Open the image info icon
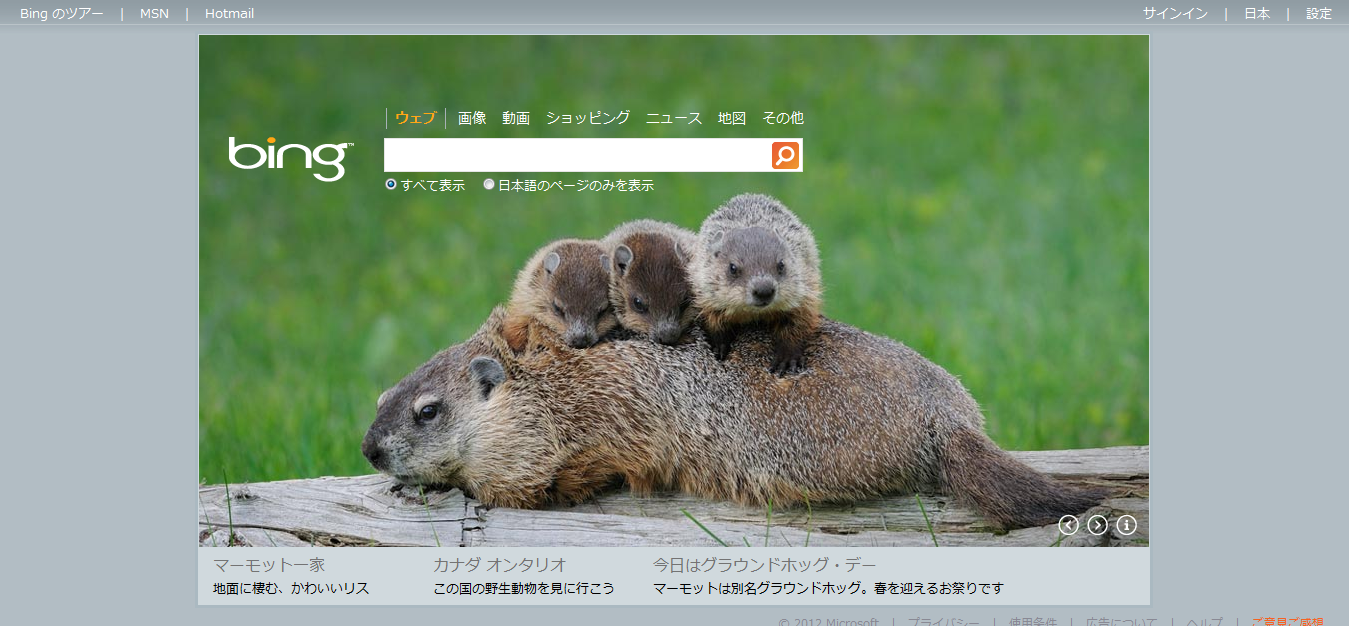 (1126, 525)
